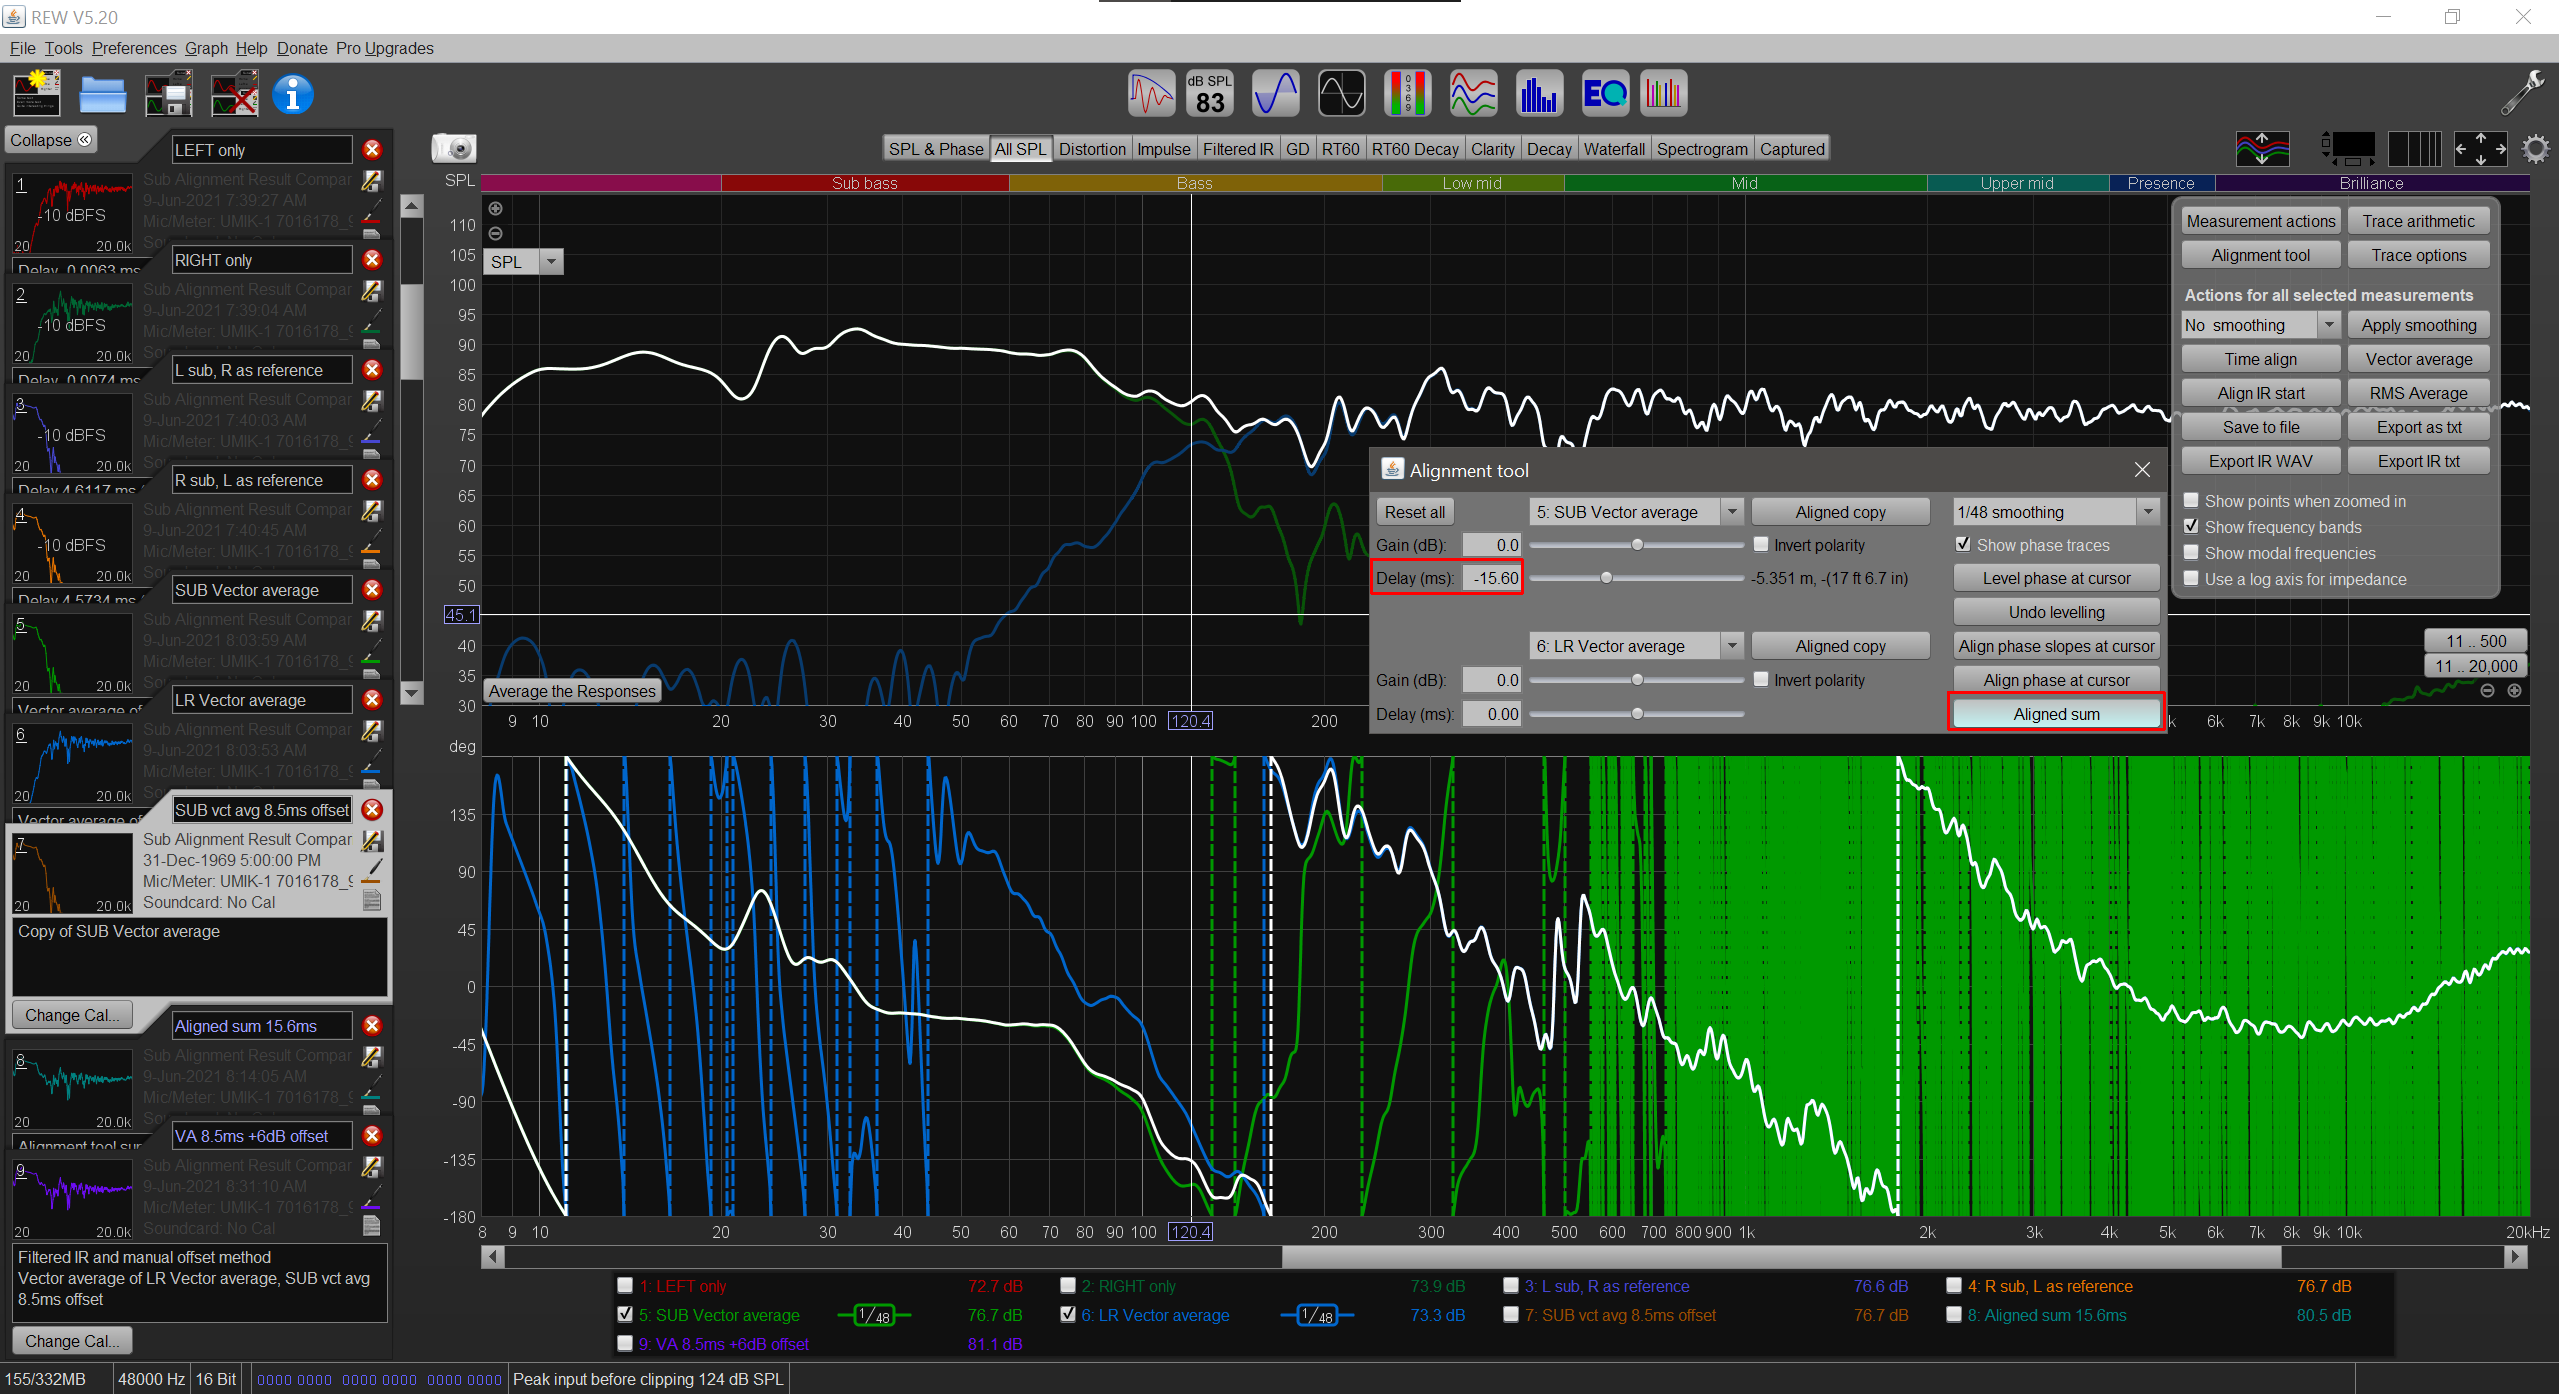Click Align phase slopes at cursor
The image size is (2559, 1394).
pyautogui.click(x=2056, y=645)
